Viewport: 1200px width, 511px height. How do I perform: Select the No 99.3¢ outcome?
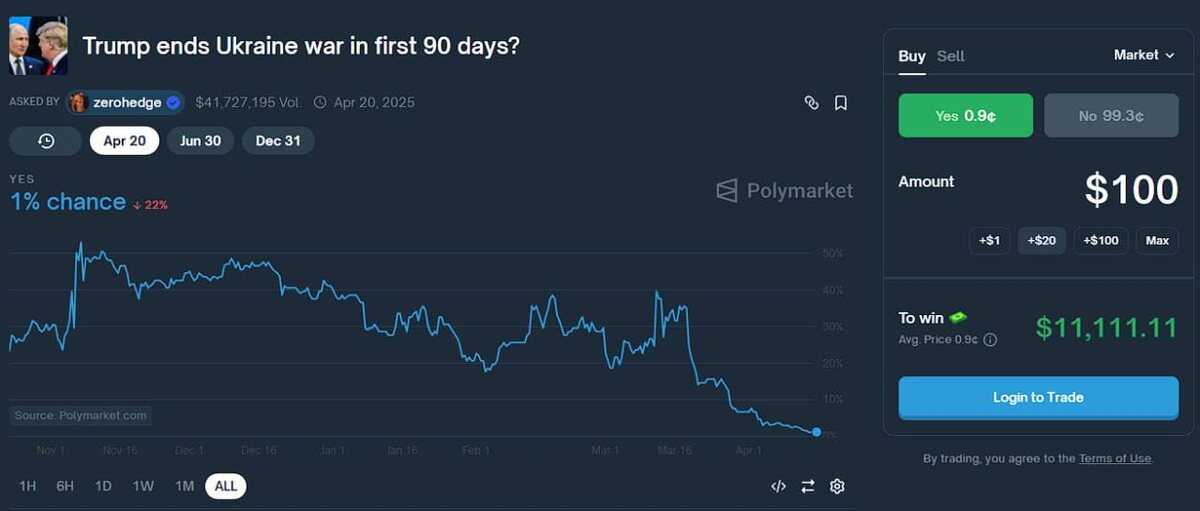(1111, 116)
